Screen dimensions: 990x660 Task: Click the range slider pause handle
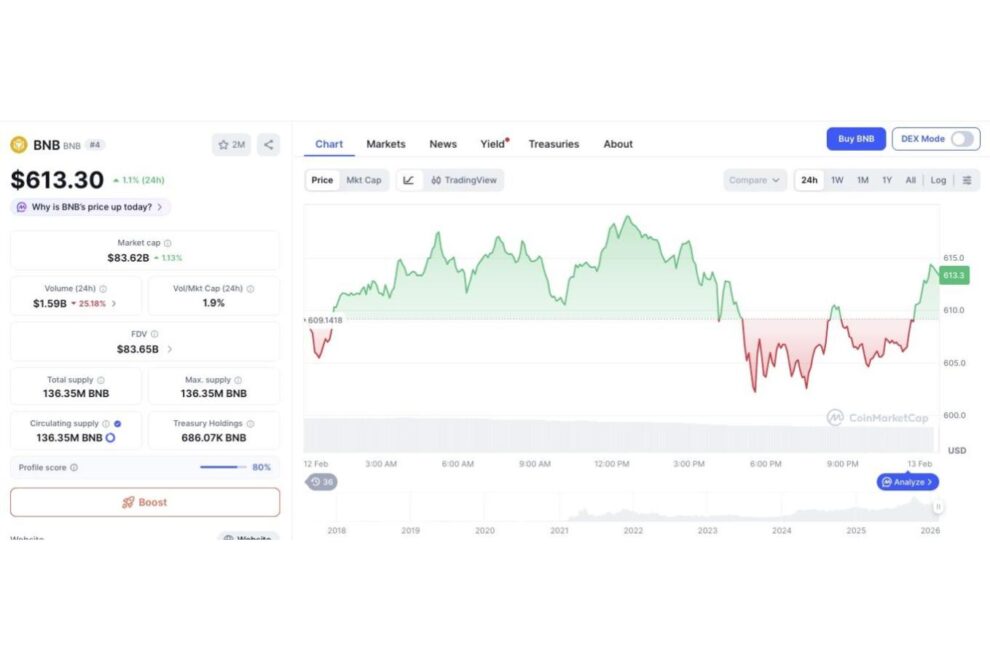point(938,507)
